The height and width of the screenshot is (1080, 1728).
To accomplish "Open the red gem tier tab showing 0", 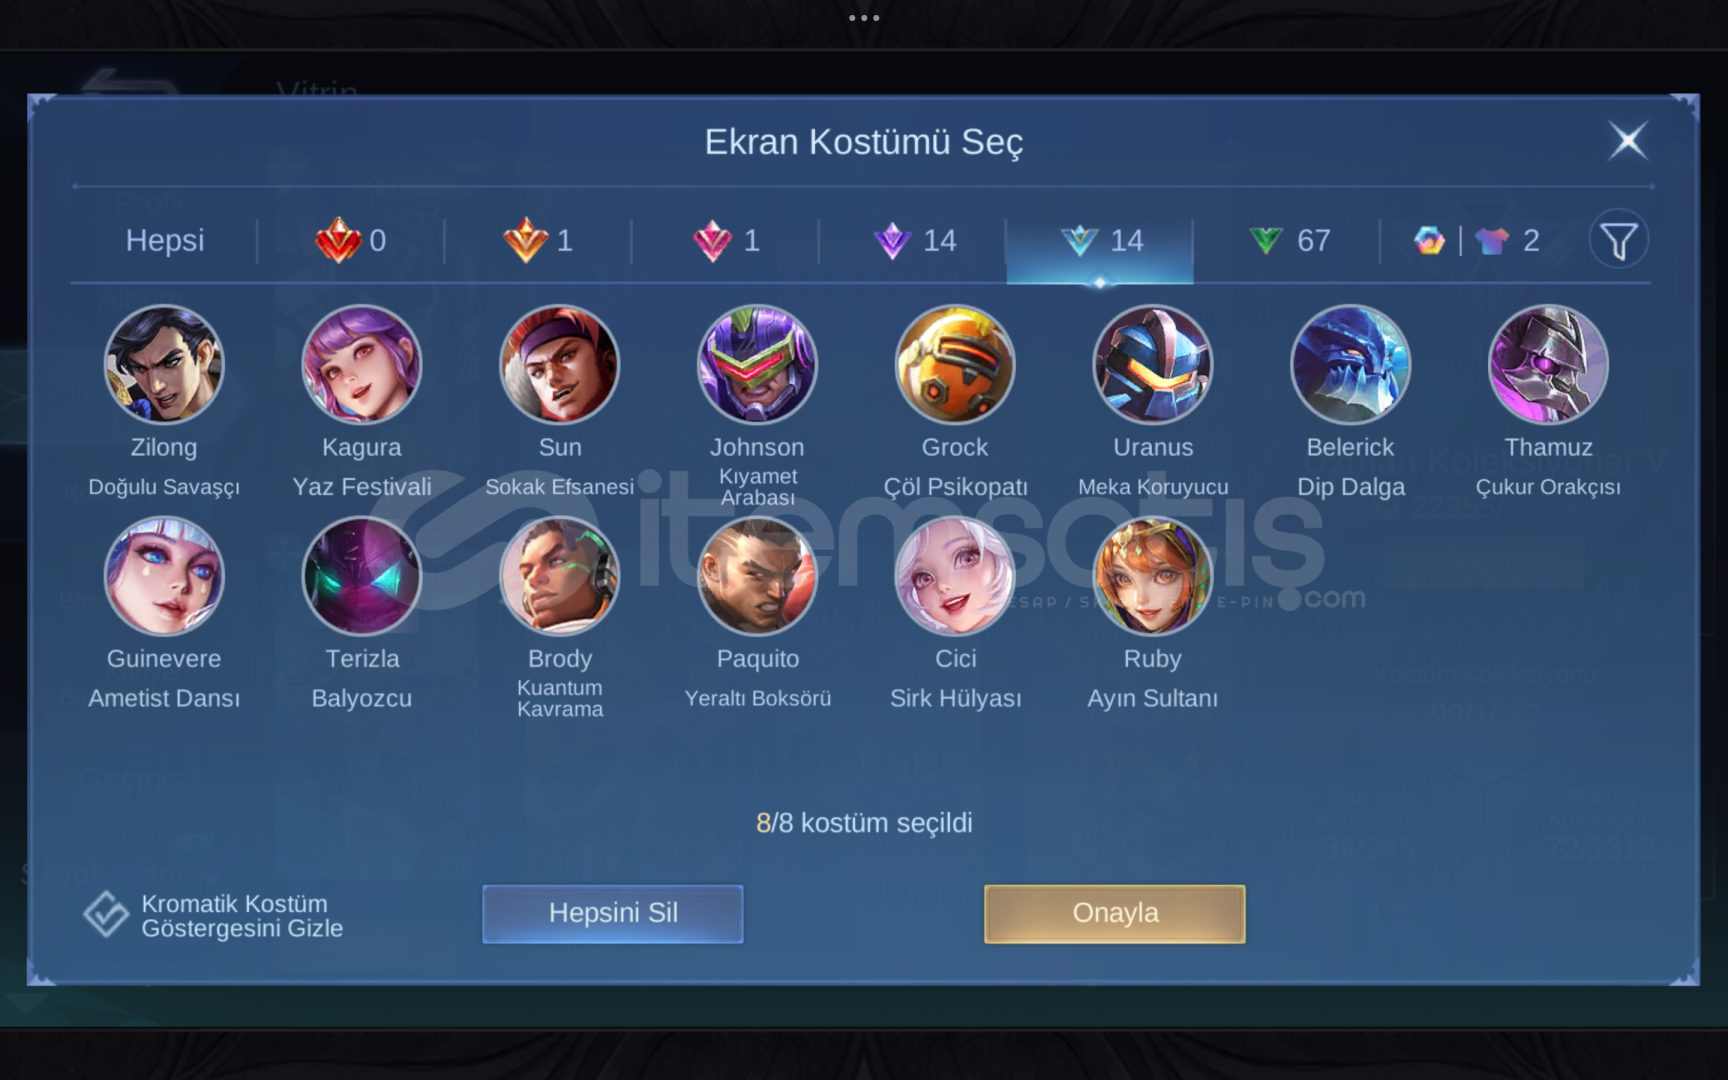I will click(x=350, y=240).
